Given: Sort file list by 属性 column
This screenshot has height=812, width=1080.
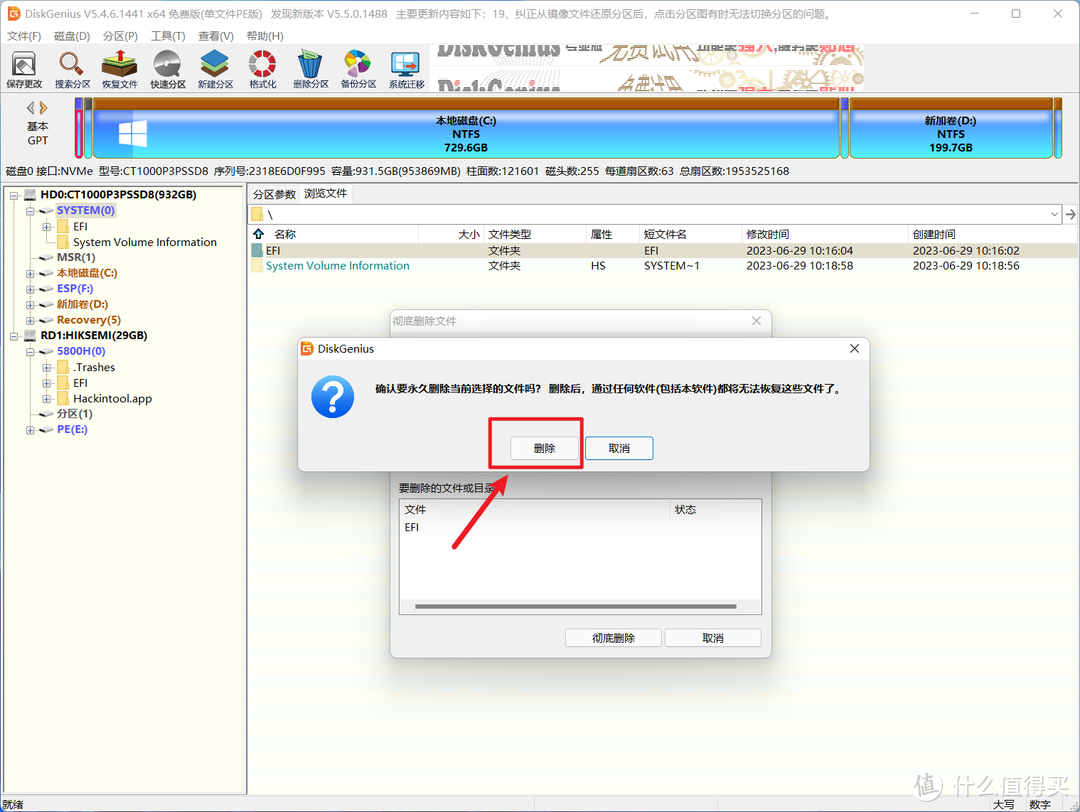Looking at the screenshot, I should [612, 234].
